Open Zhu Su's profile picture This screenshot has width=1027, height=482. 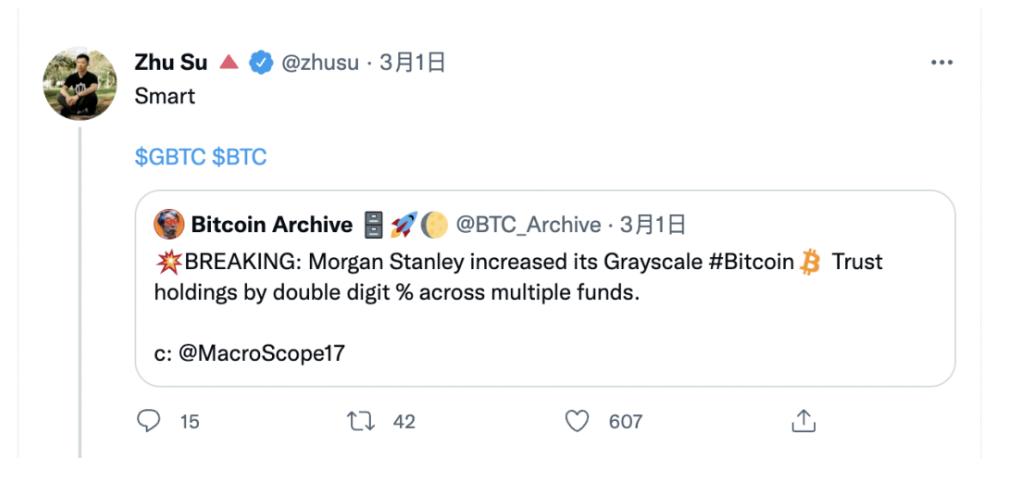tap(80, 83)
